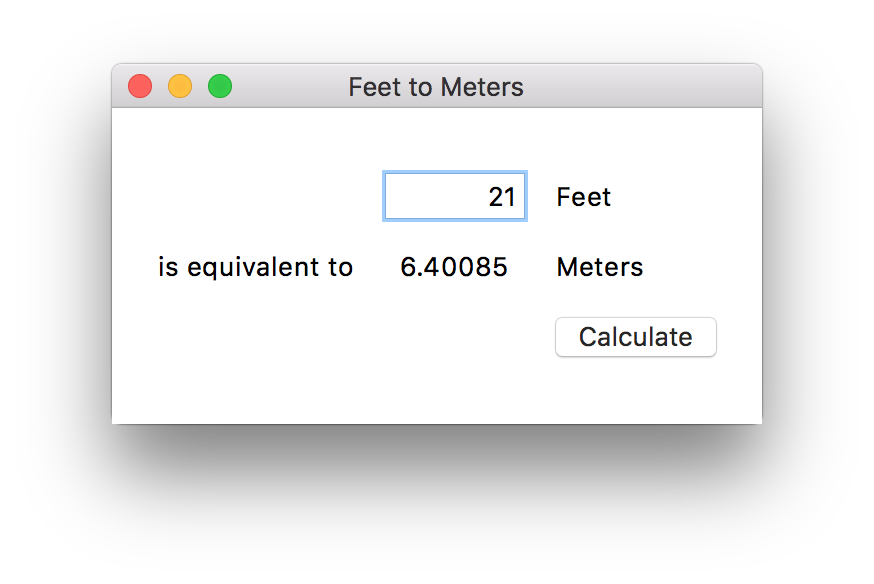Focus the feet entry field

455,197
